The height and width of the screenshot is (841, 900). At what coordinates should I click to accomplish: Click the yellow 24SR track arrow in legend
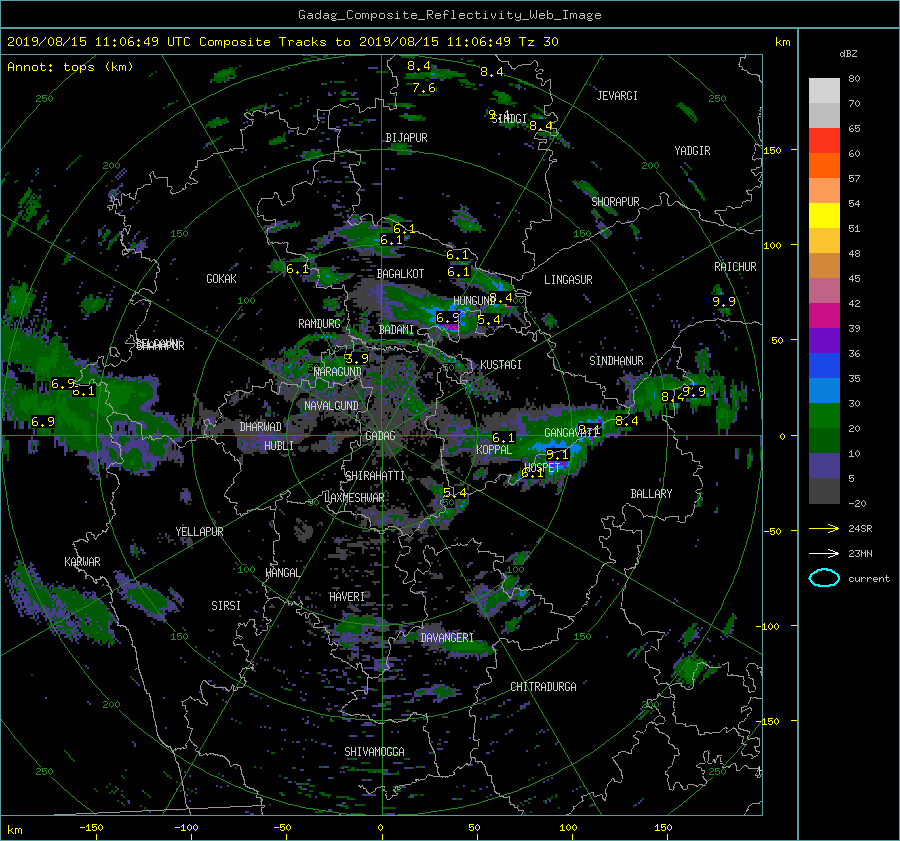click(x=824, y=529)
